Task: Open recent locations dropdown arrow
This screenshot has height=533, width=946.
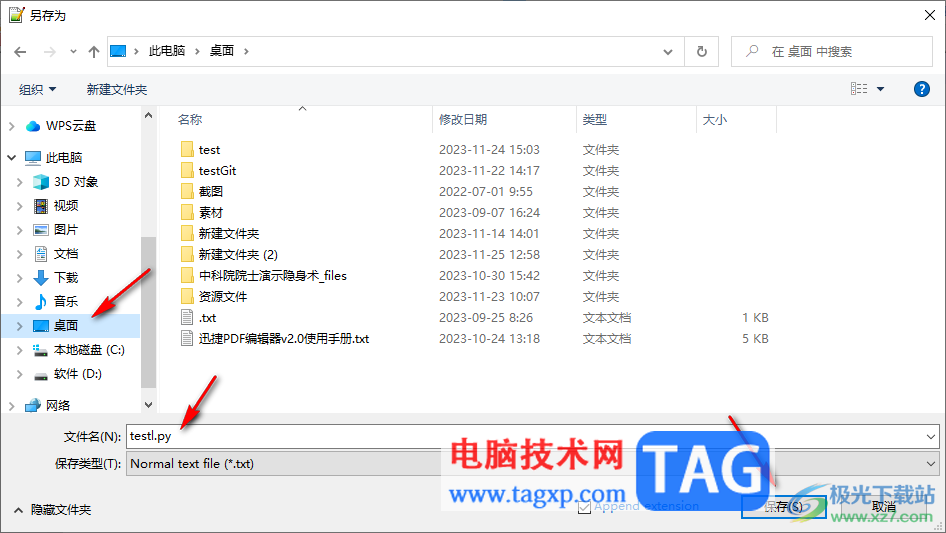Action: click(73, 52)
